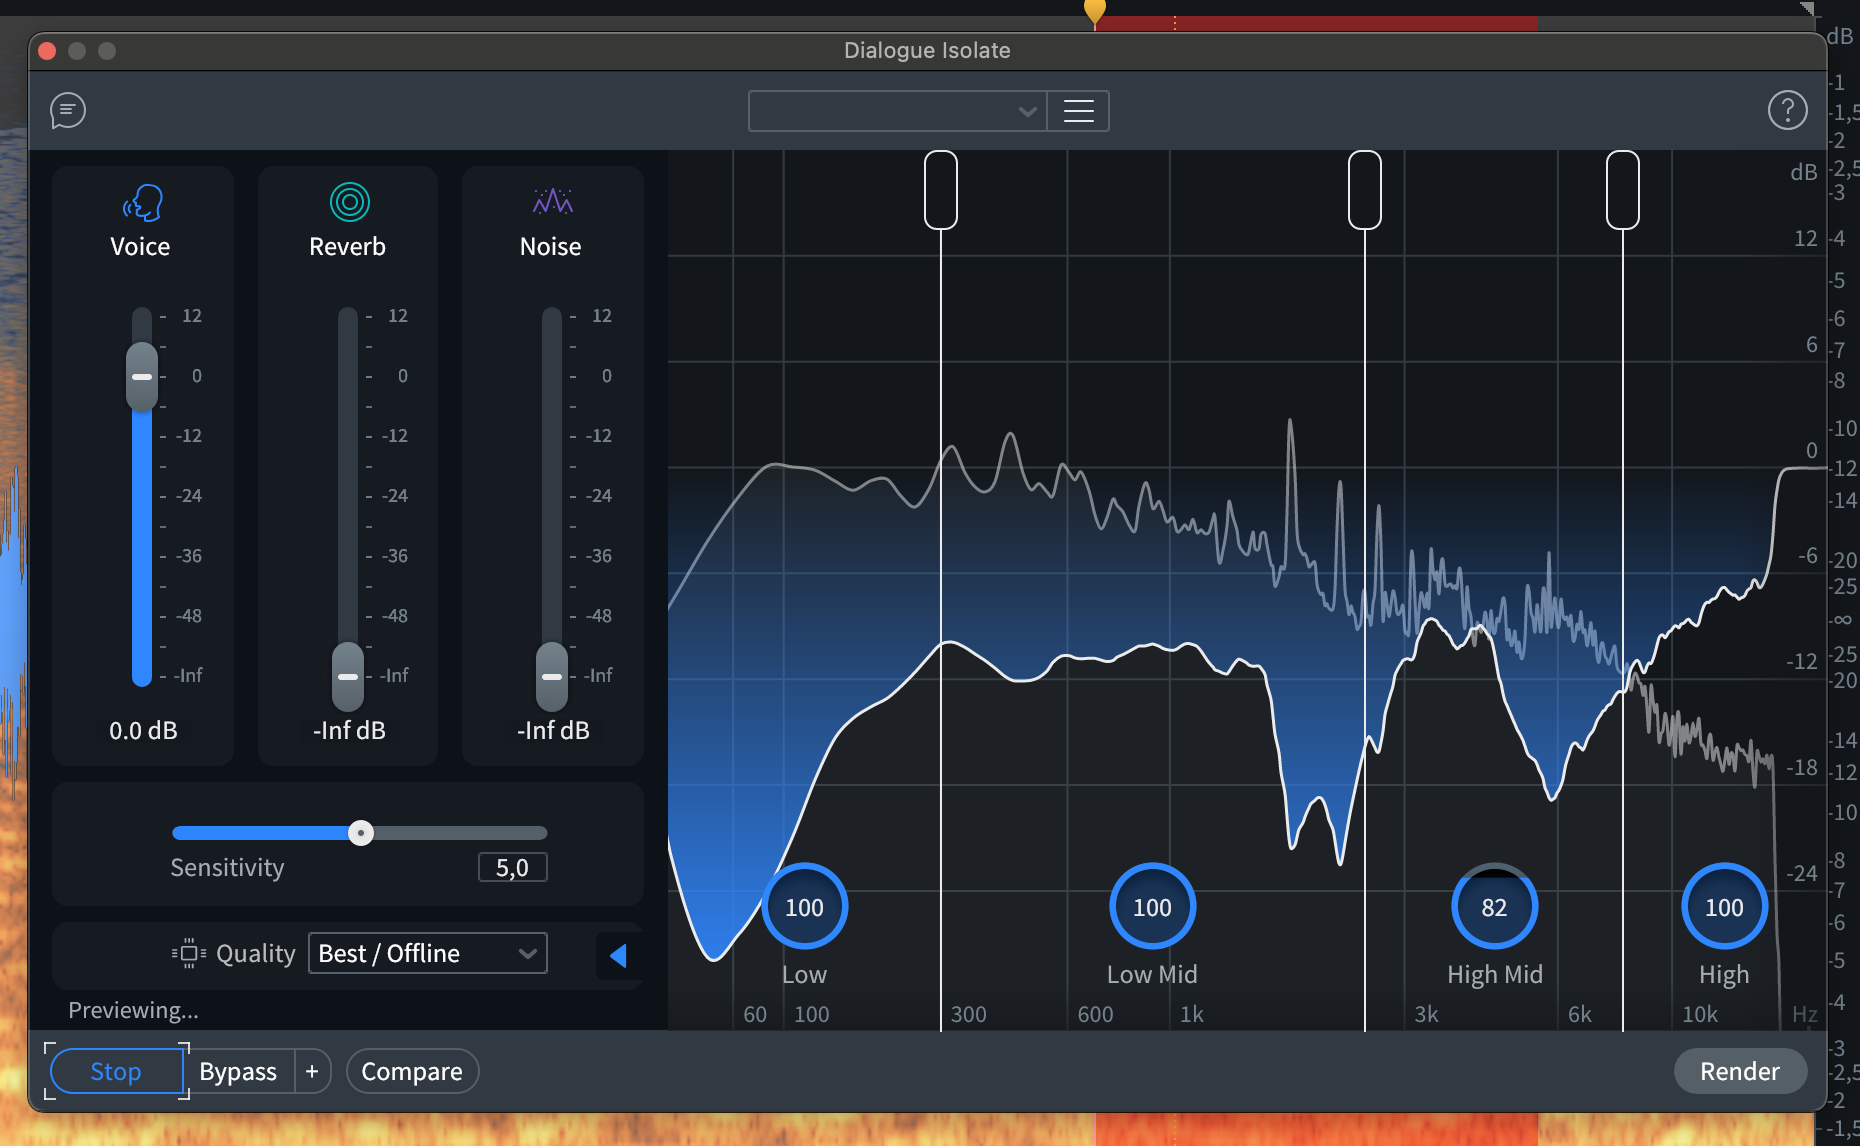Open the Quality dropdown showing Best / Offline
The width and height of the screenshot is (1860, 1146).
(x=428, y=953)
